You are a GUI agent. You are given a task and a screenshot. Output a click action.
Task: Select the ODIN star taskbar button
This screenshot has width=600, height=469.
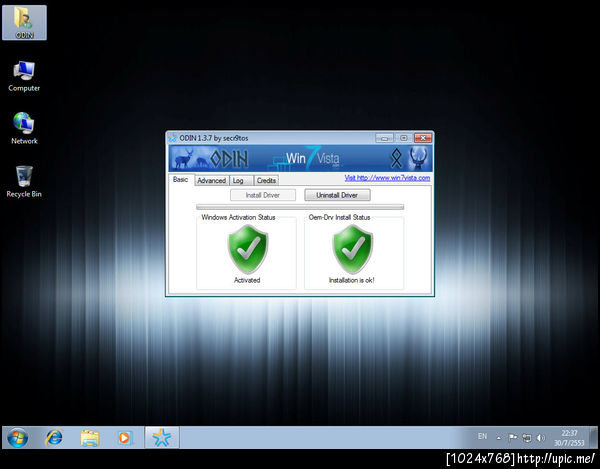tap(162, 438)
